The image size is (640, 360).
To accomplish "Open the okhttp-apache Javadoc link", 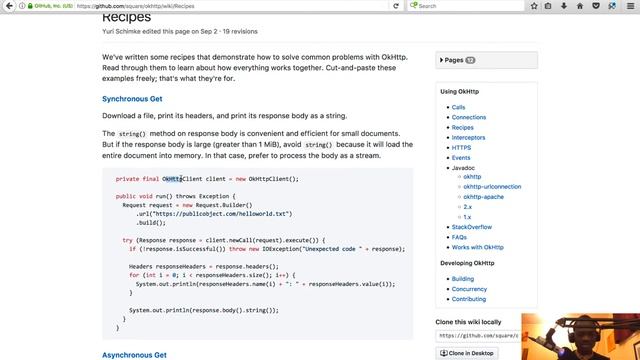I will [483, 197].
